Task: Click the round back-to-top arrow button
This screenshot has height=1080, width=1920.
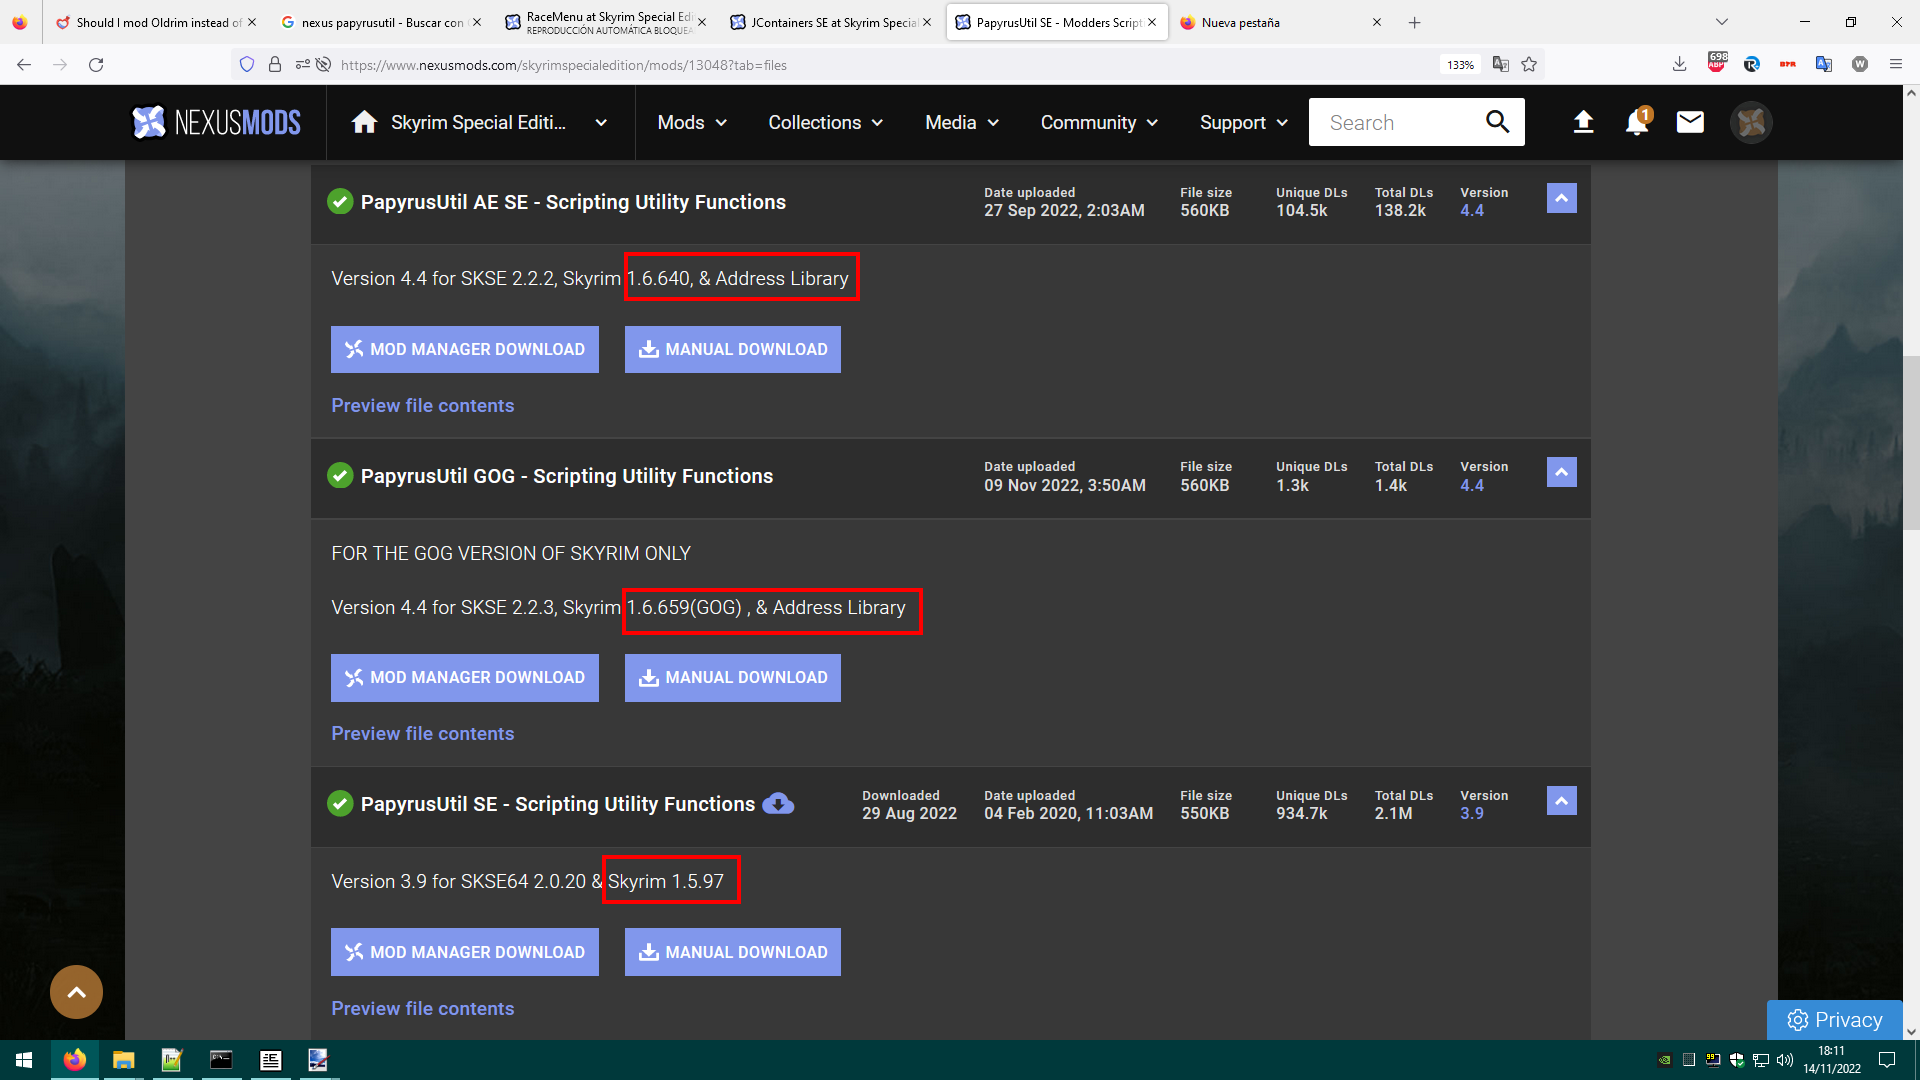Action: pos(76,992)
